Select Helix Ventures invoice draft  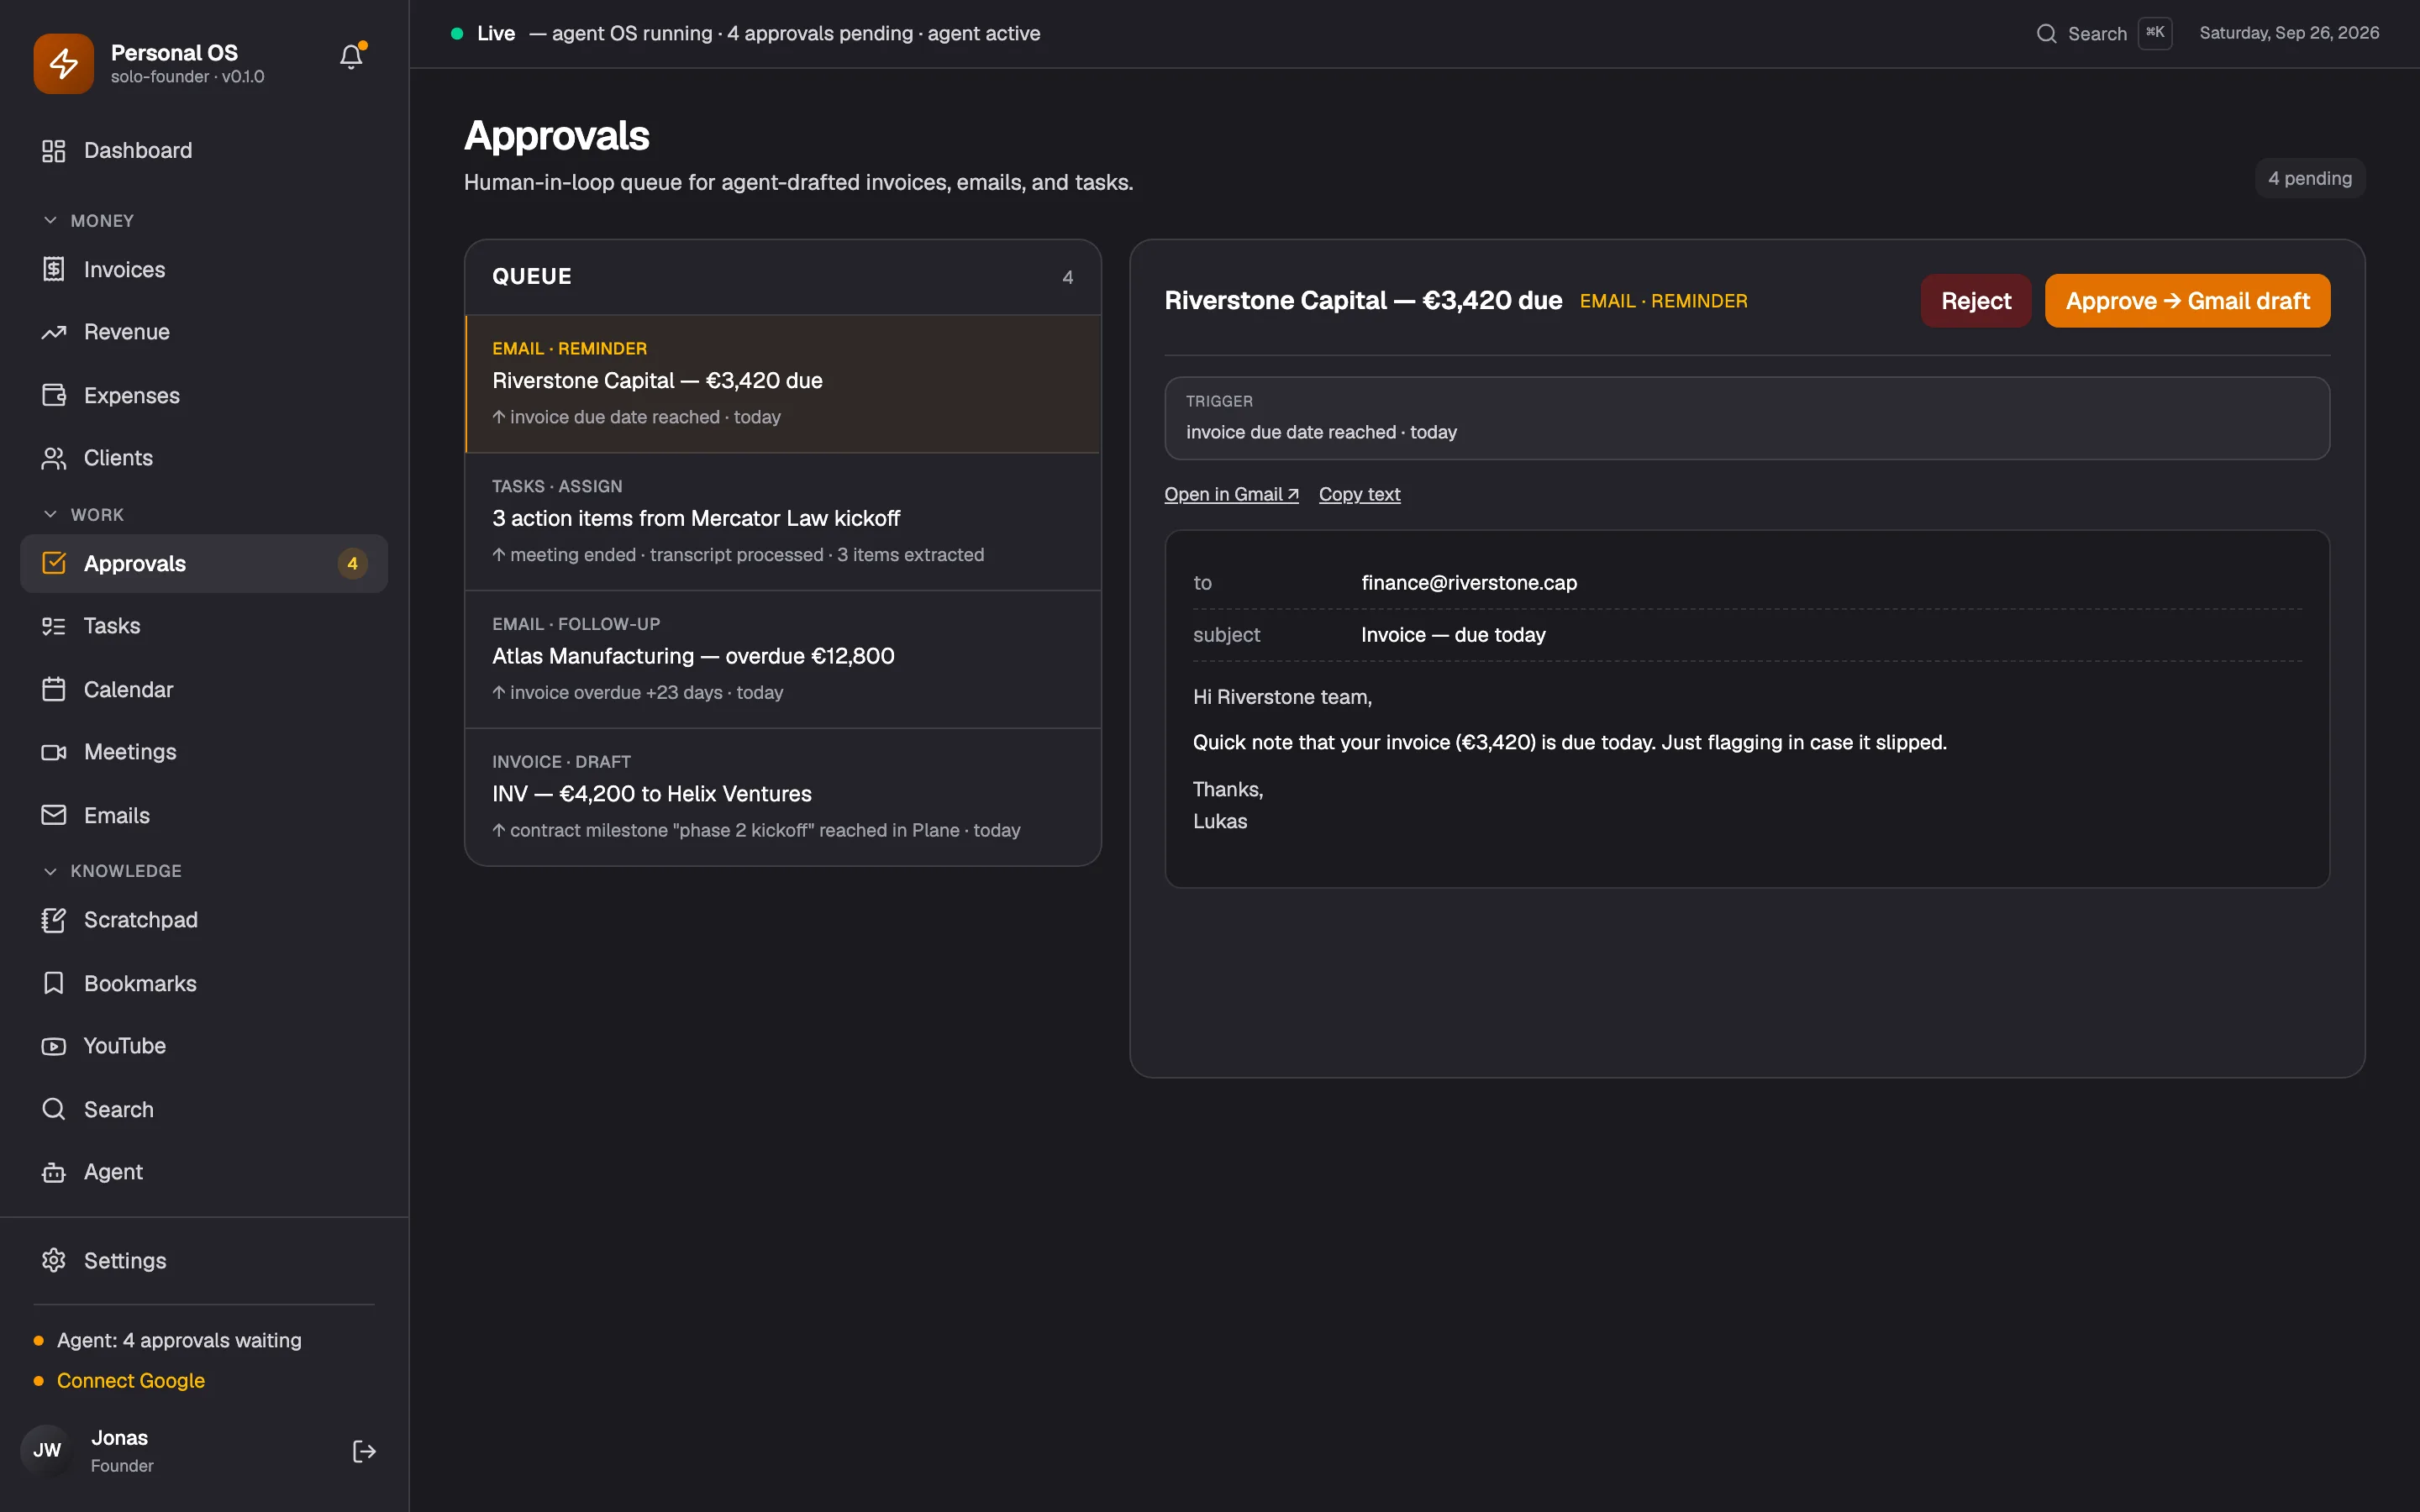[783, 797]
